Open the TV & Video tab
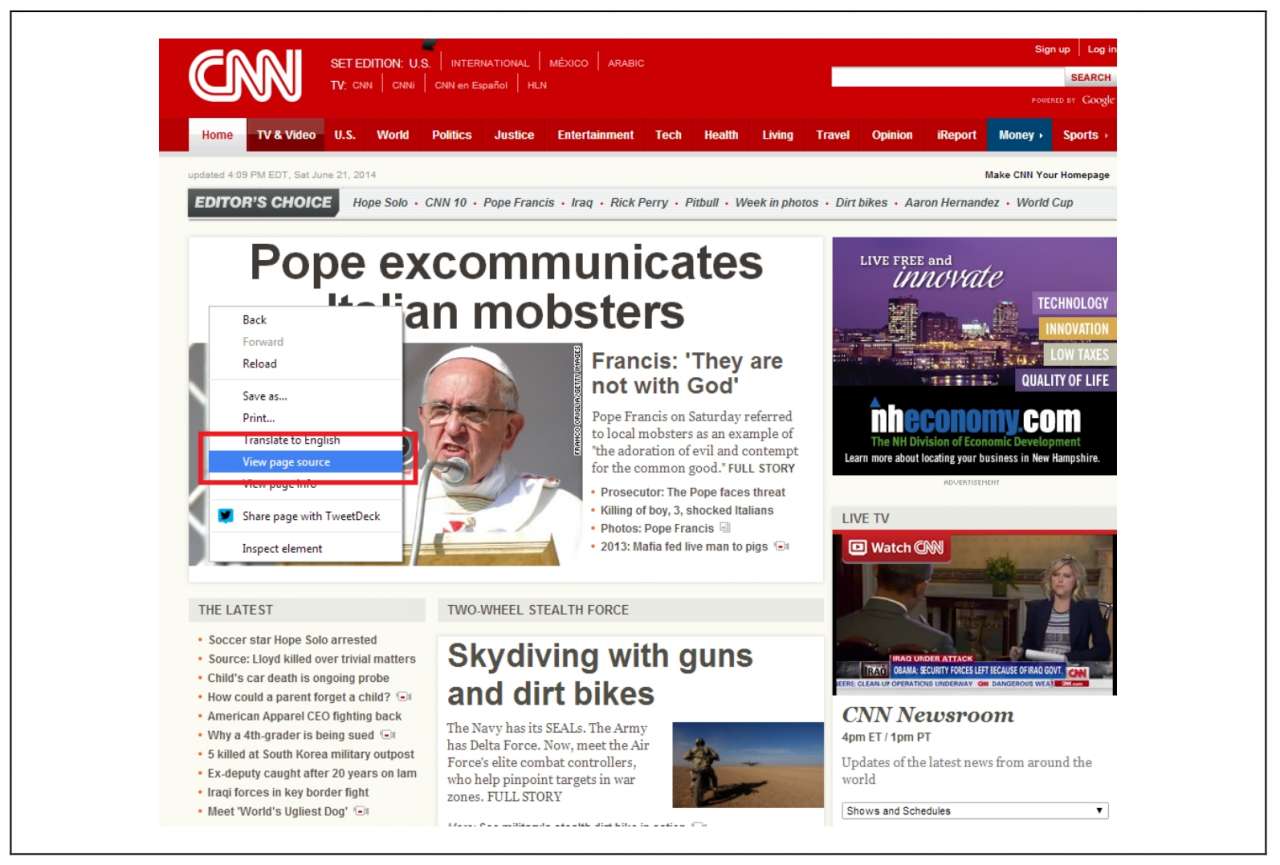The height and width of the screenshot is (865, 1280). pyautogui.click(x=286, y=135)
